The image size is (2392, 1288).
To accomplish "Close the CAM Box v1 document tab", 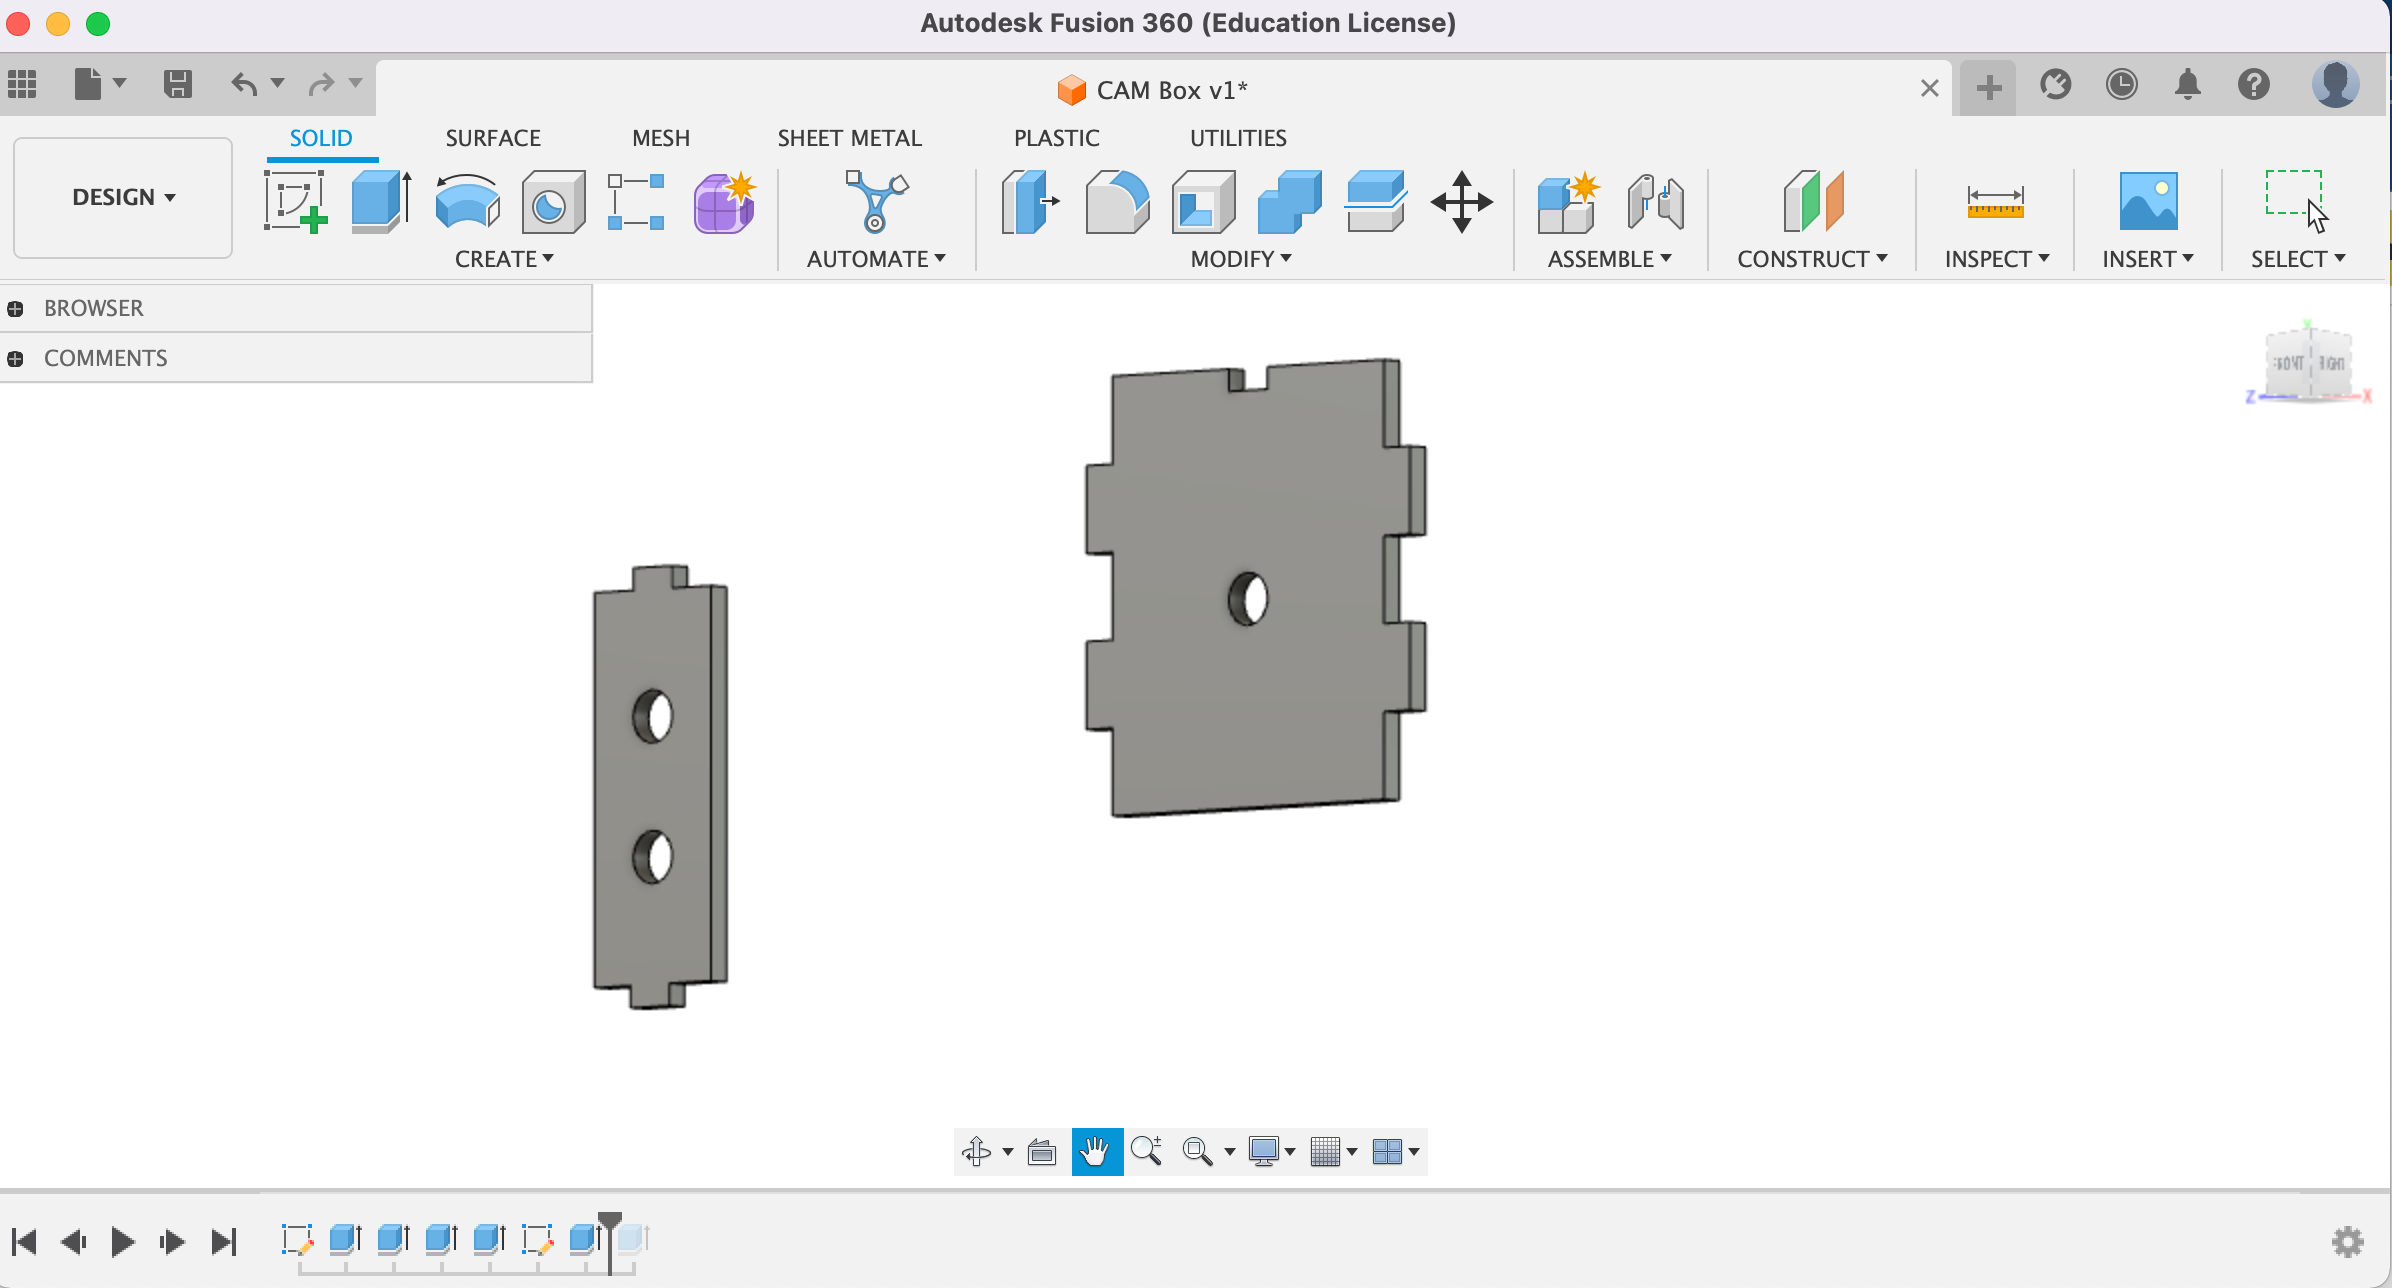I will [1928, 88].
